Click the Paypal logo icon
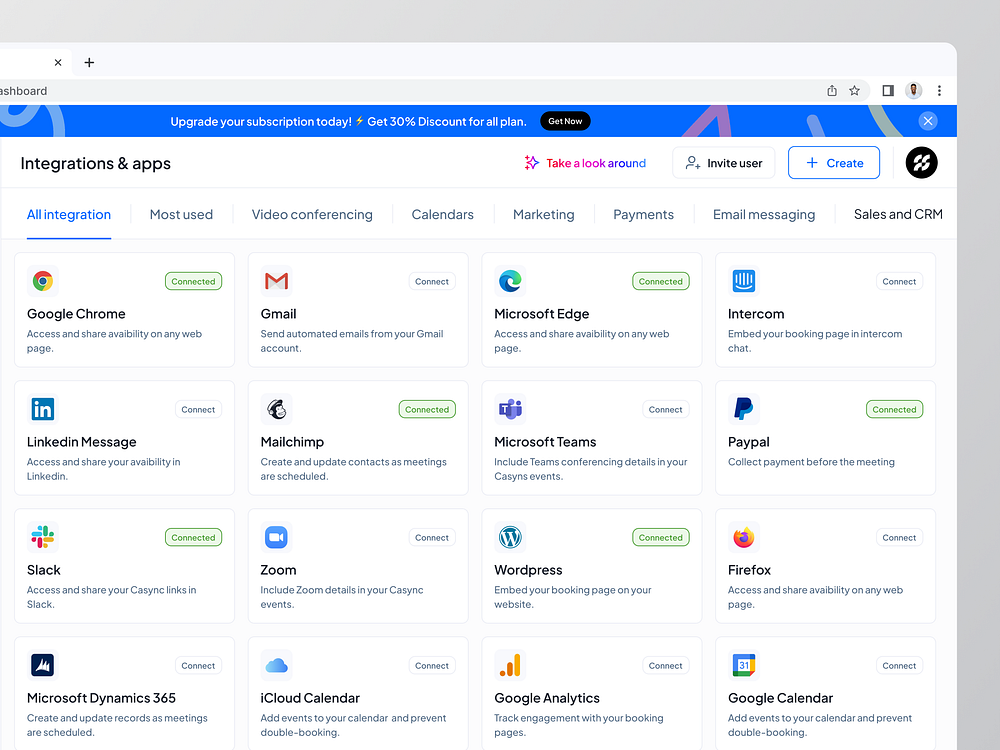This screenshot has height=750, width=1000. (743, 409)
